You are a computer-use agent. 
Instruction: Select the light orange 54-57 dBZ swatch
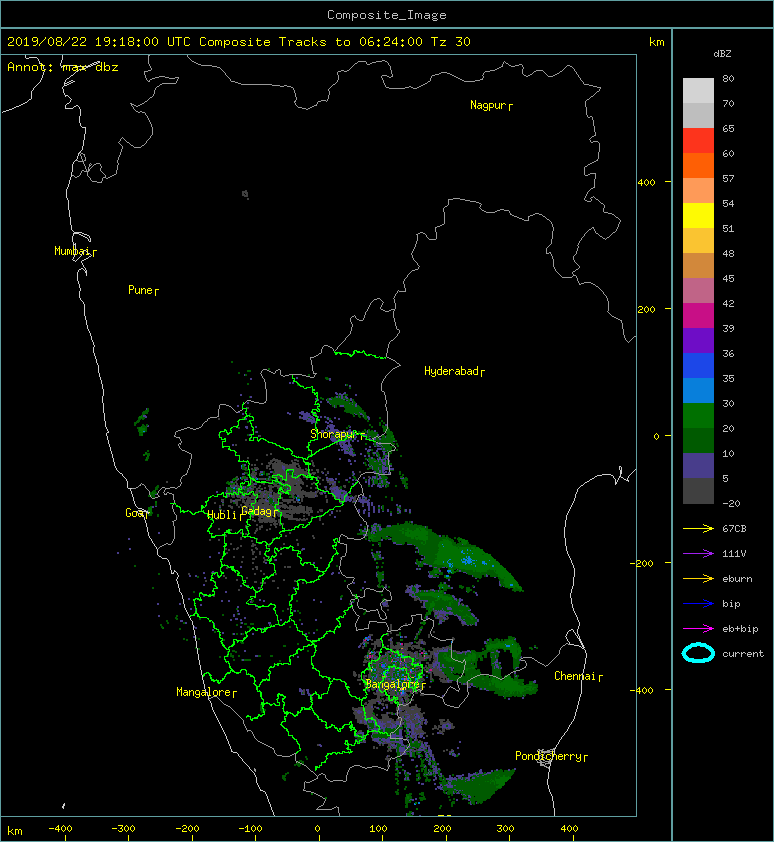click(x=698, y=190)
